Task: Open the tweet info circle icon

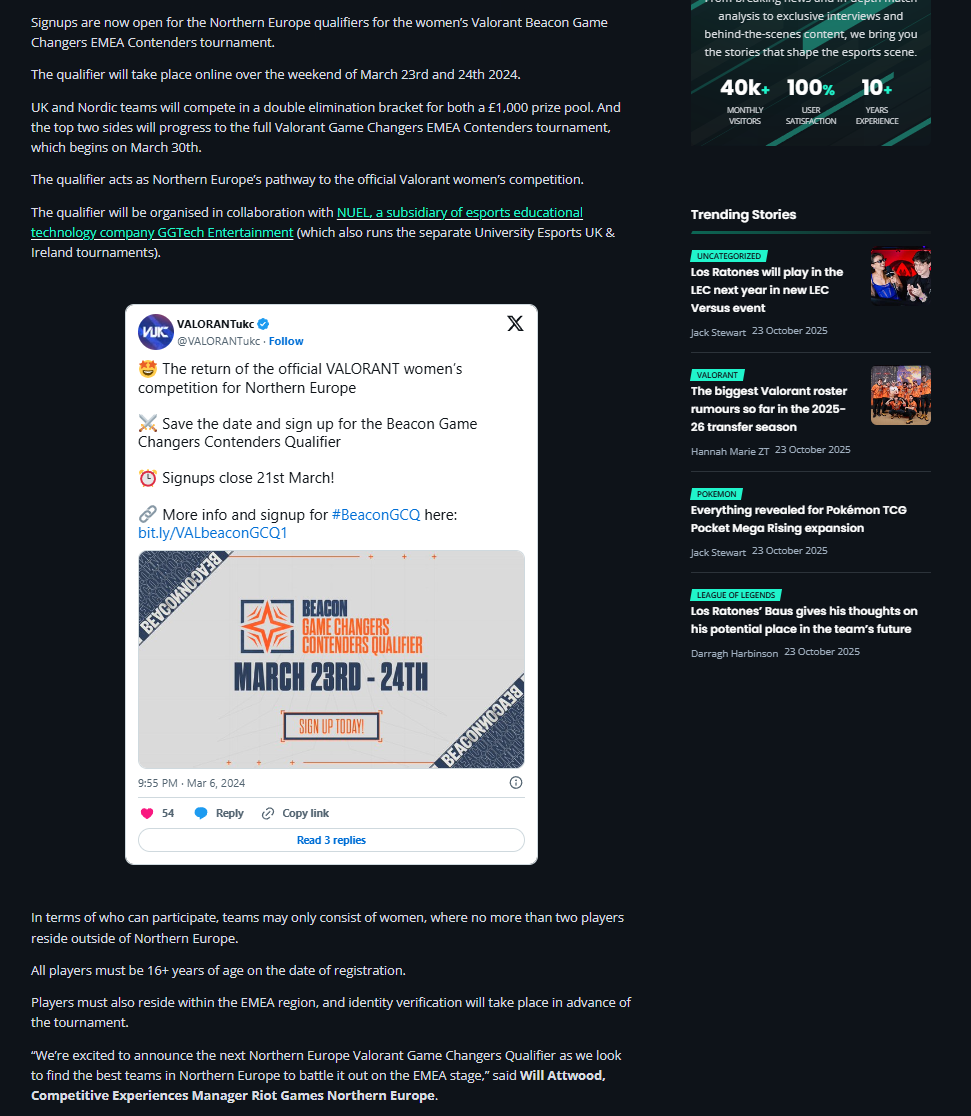Action: 516,783
